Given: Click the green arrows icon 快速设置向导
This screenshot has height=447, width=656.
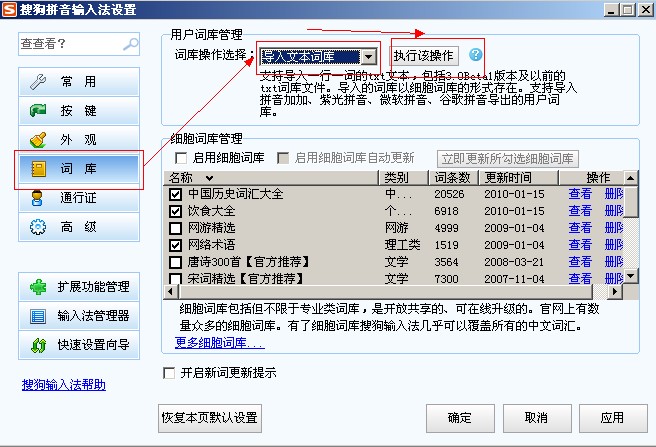Looking at the screenshot, I should click(38, 345).
